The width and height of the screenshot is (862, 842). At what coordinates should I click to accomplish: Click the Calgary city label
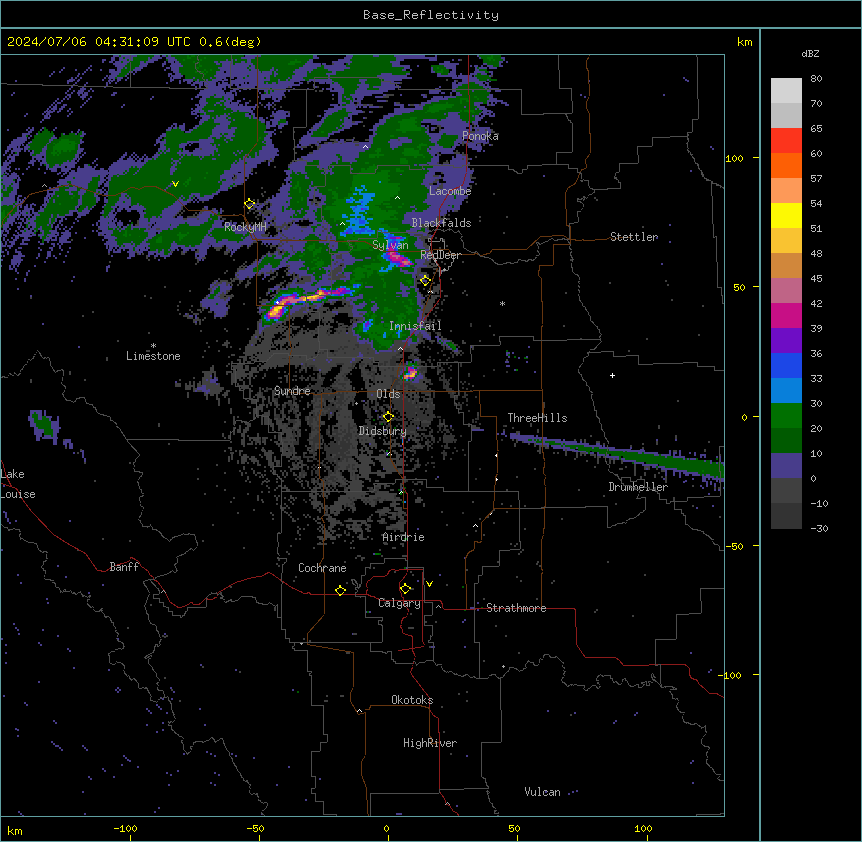399,603
